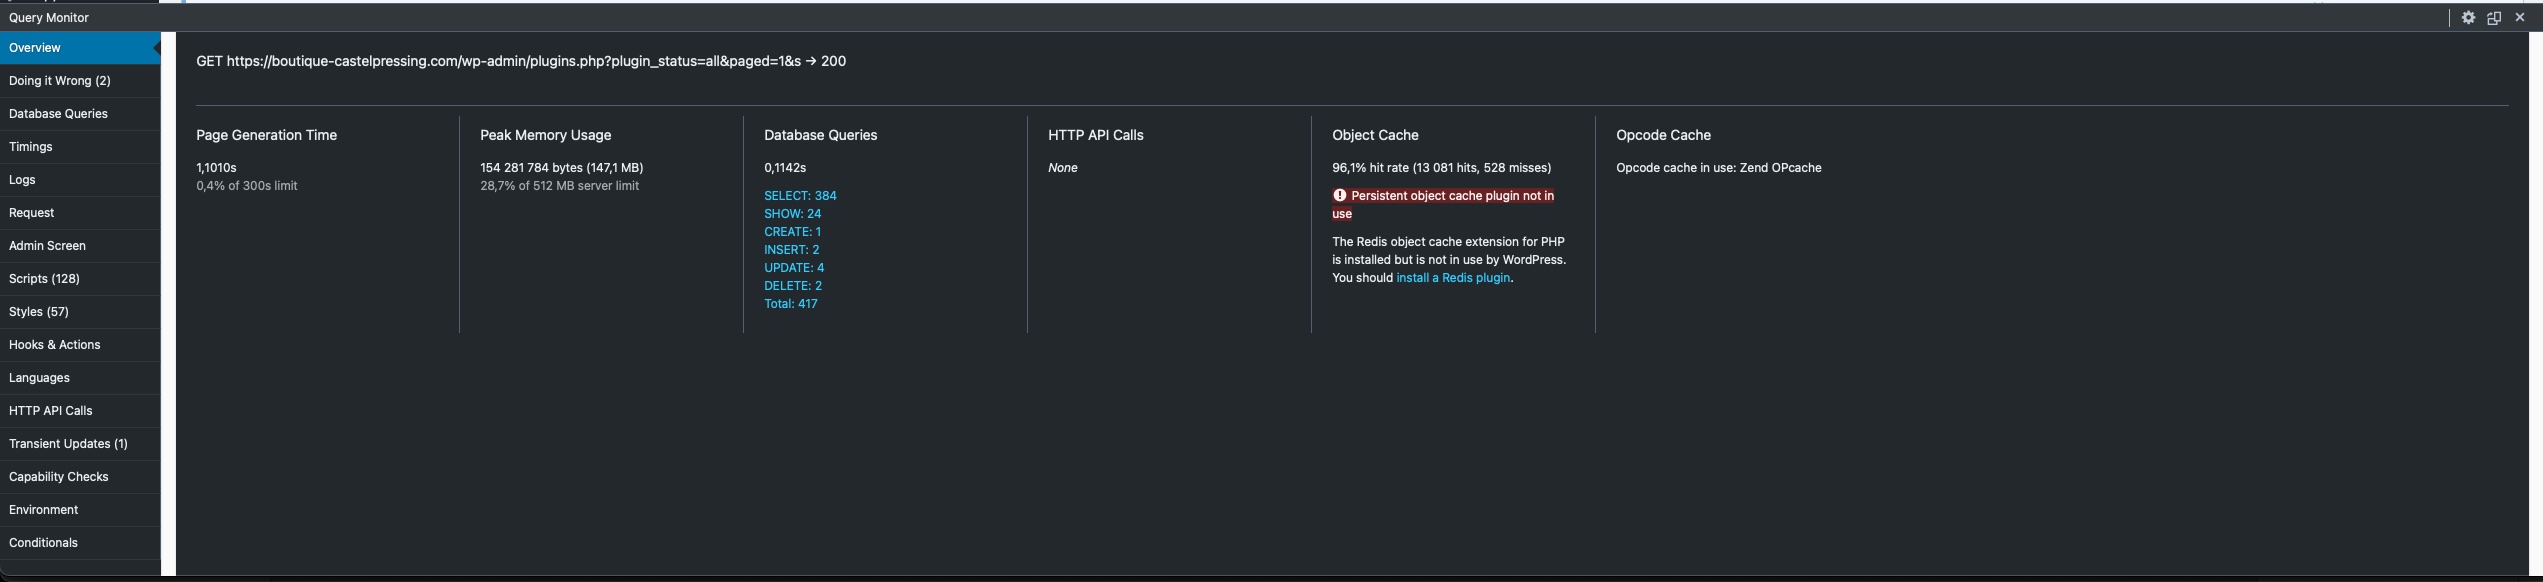Image resolution: width=2543 pixels, height=582 pixels.
Task: Click 0,4% of 300s limit text
Action: click(x=246, y=186)
